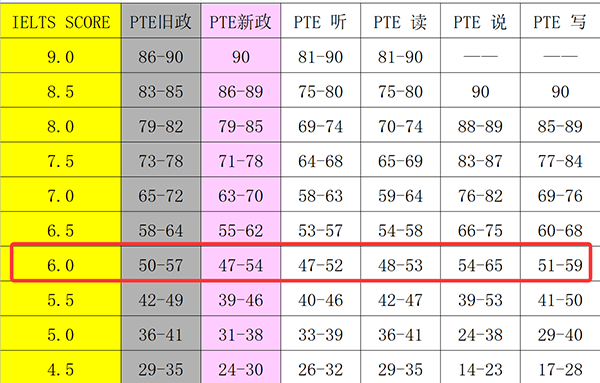600x383 pixels.
Task: Select the 17-28 cell in bottom row
Action: point(560,367)
